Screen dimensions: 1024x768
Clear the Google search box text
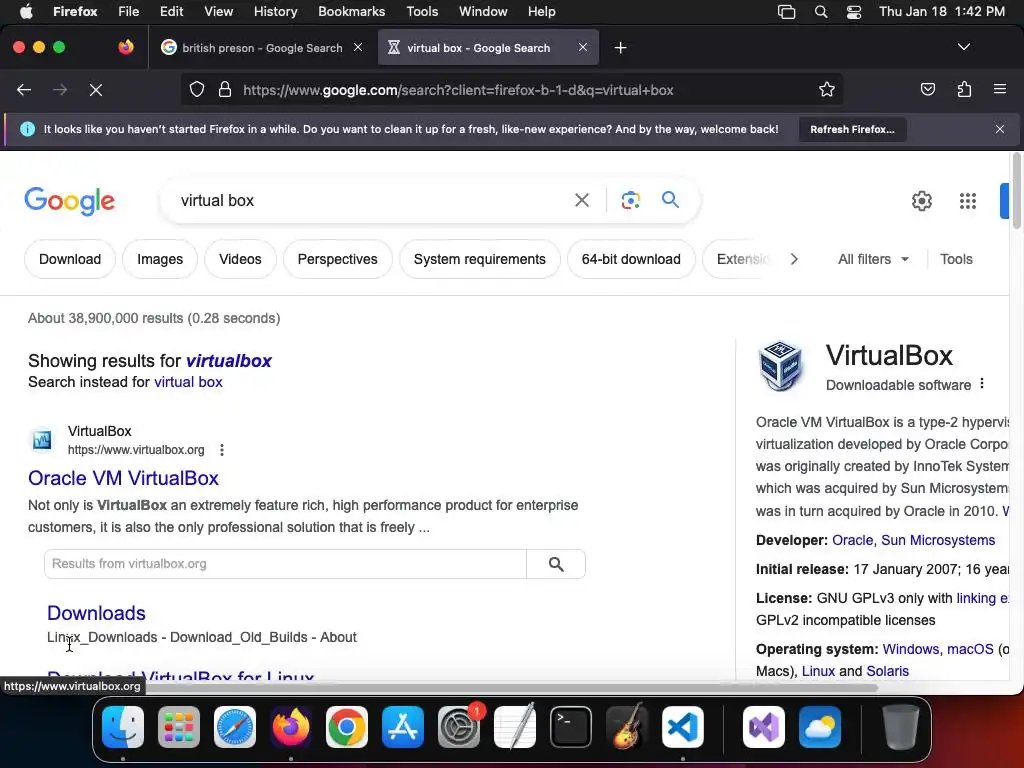582,200
